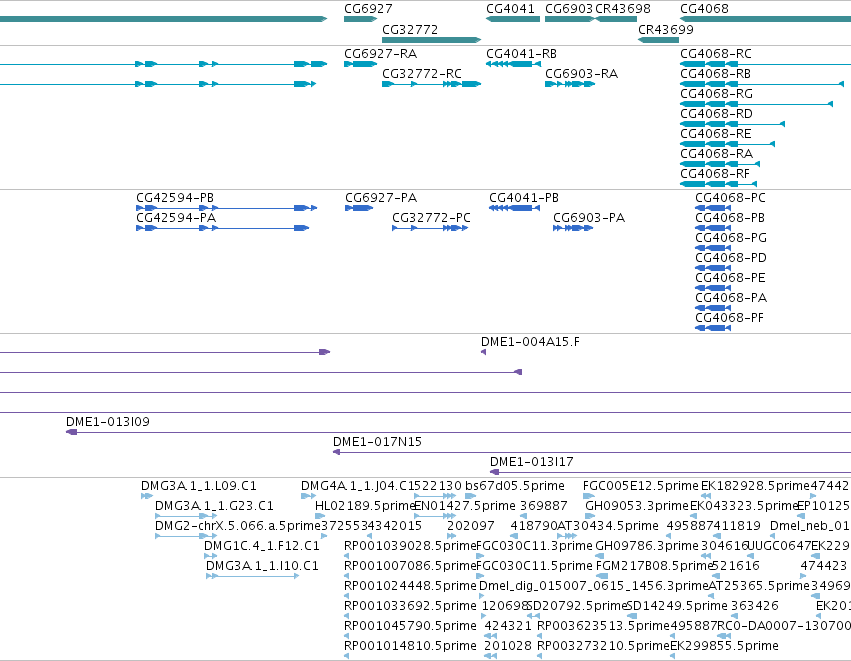This screenshot has height=661, width=851.
Task: Select the CG6927 gene label
Action: 368,9
